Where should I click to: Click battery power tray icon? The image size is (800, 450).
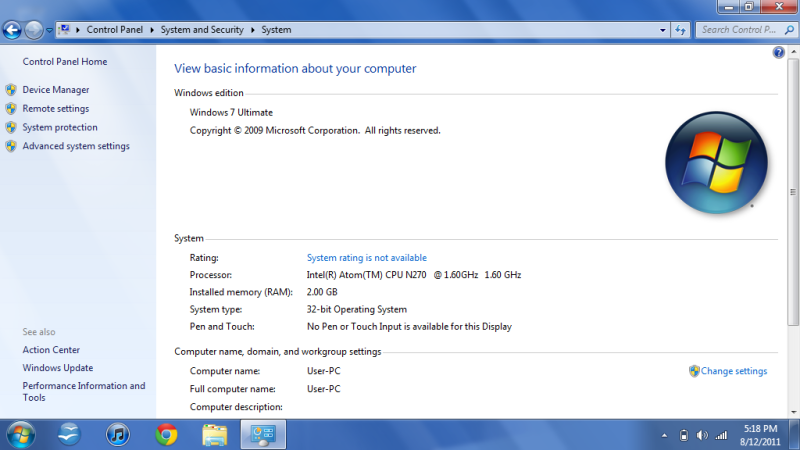pyautogui.click(x=684, y=435)
